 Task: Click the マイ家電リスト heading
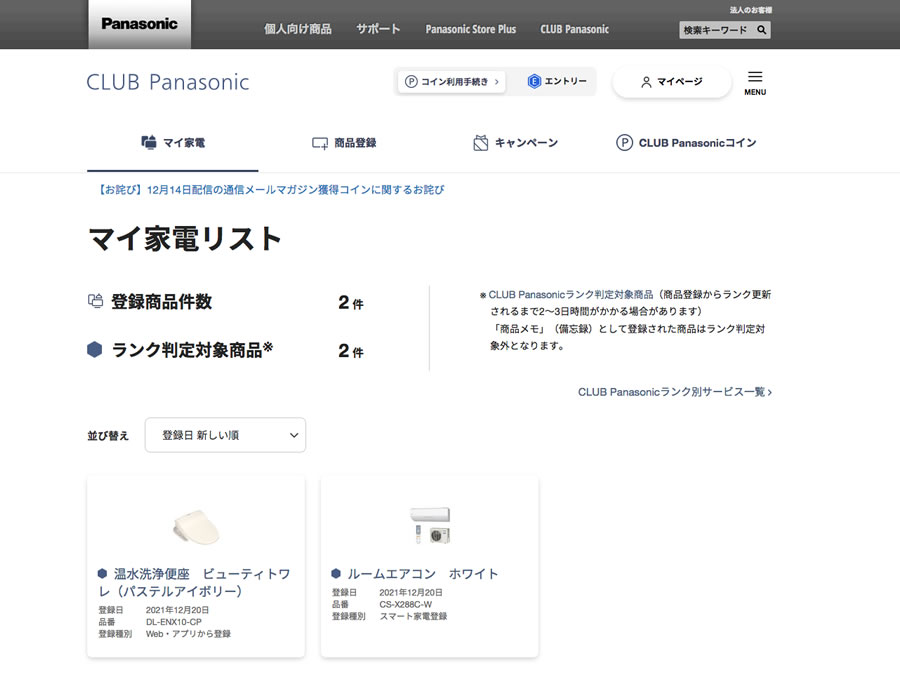(x=185, y=238)
